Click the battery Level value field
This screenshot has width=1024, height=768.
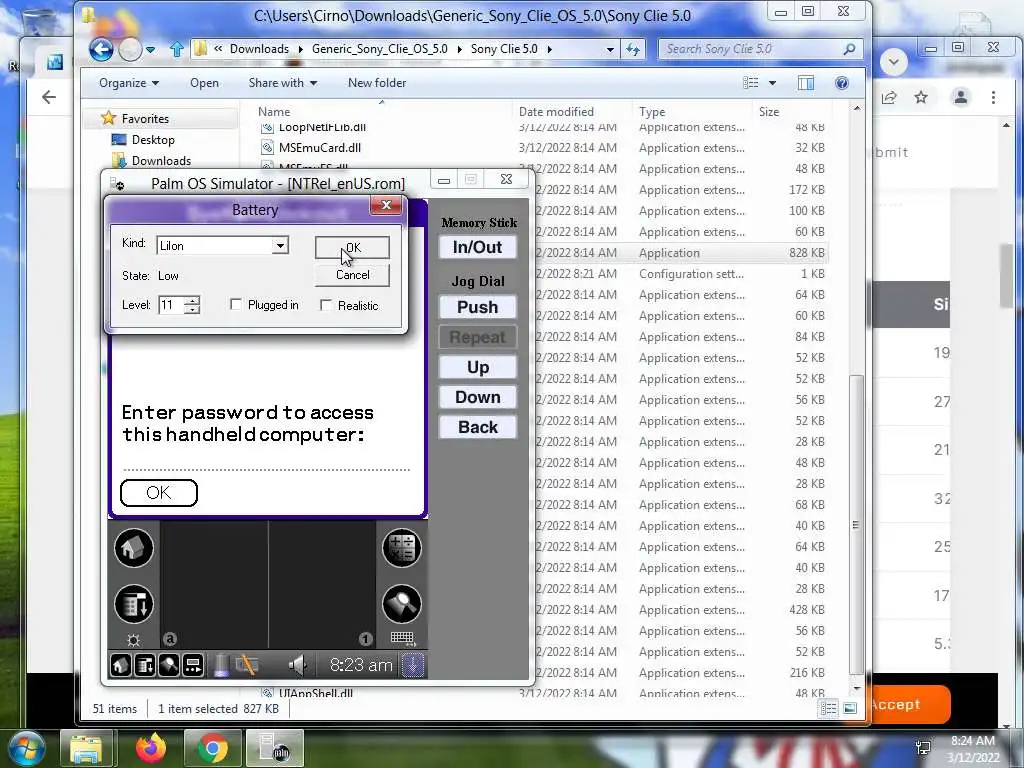pyautogui.click(x=172, y=305)
